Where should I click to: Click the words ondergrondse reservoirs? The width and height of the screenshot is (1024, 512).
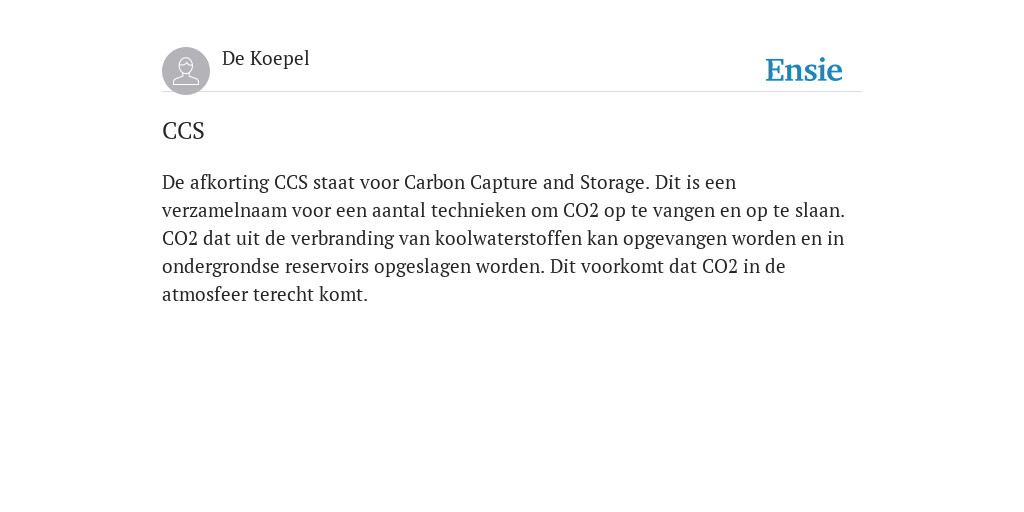coord(265,267)
